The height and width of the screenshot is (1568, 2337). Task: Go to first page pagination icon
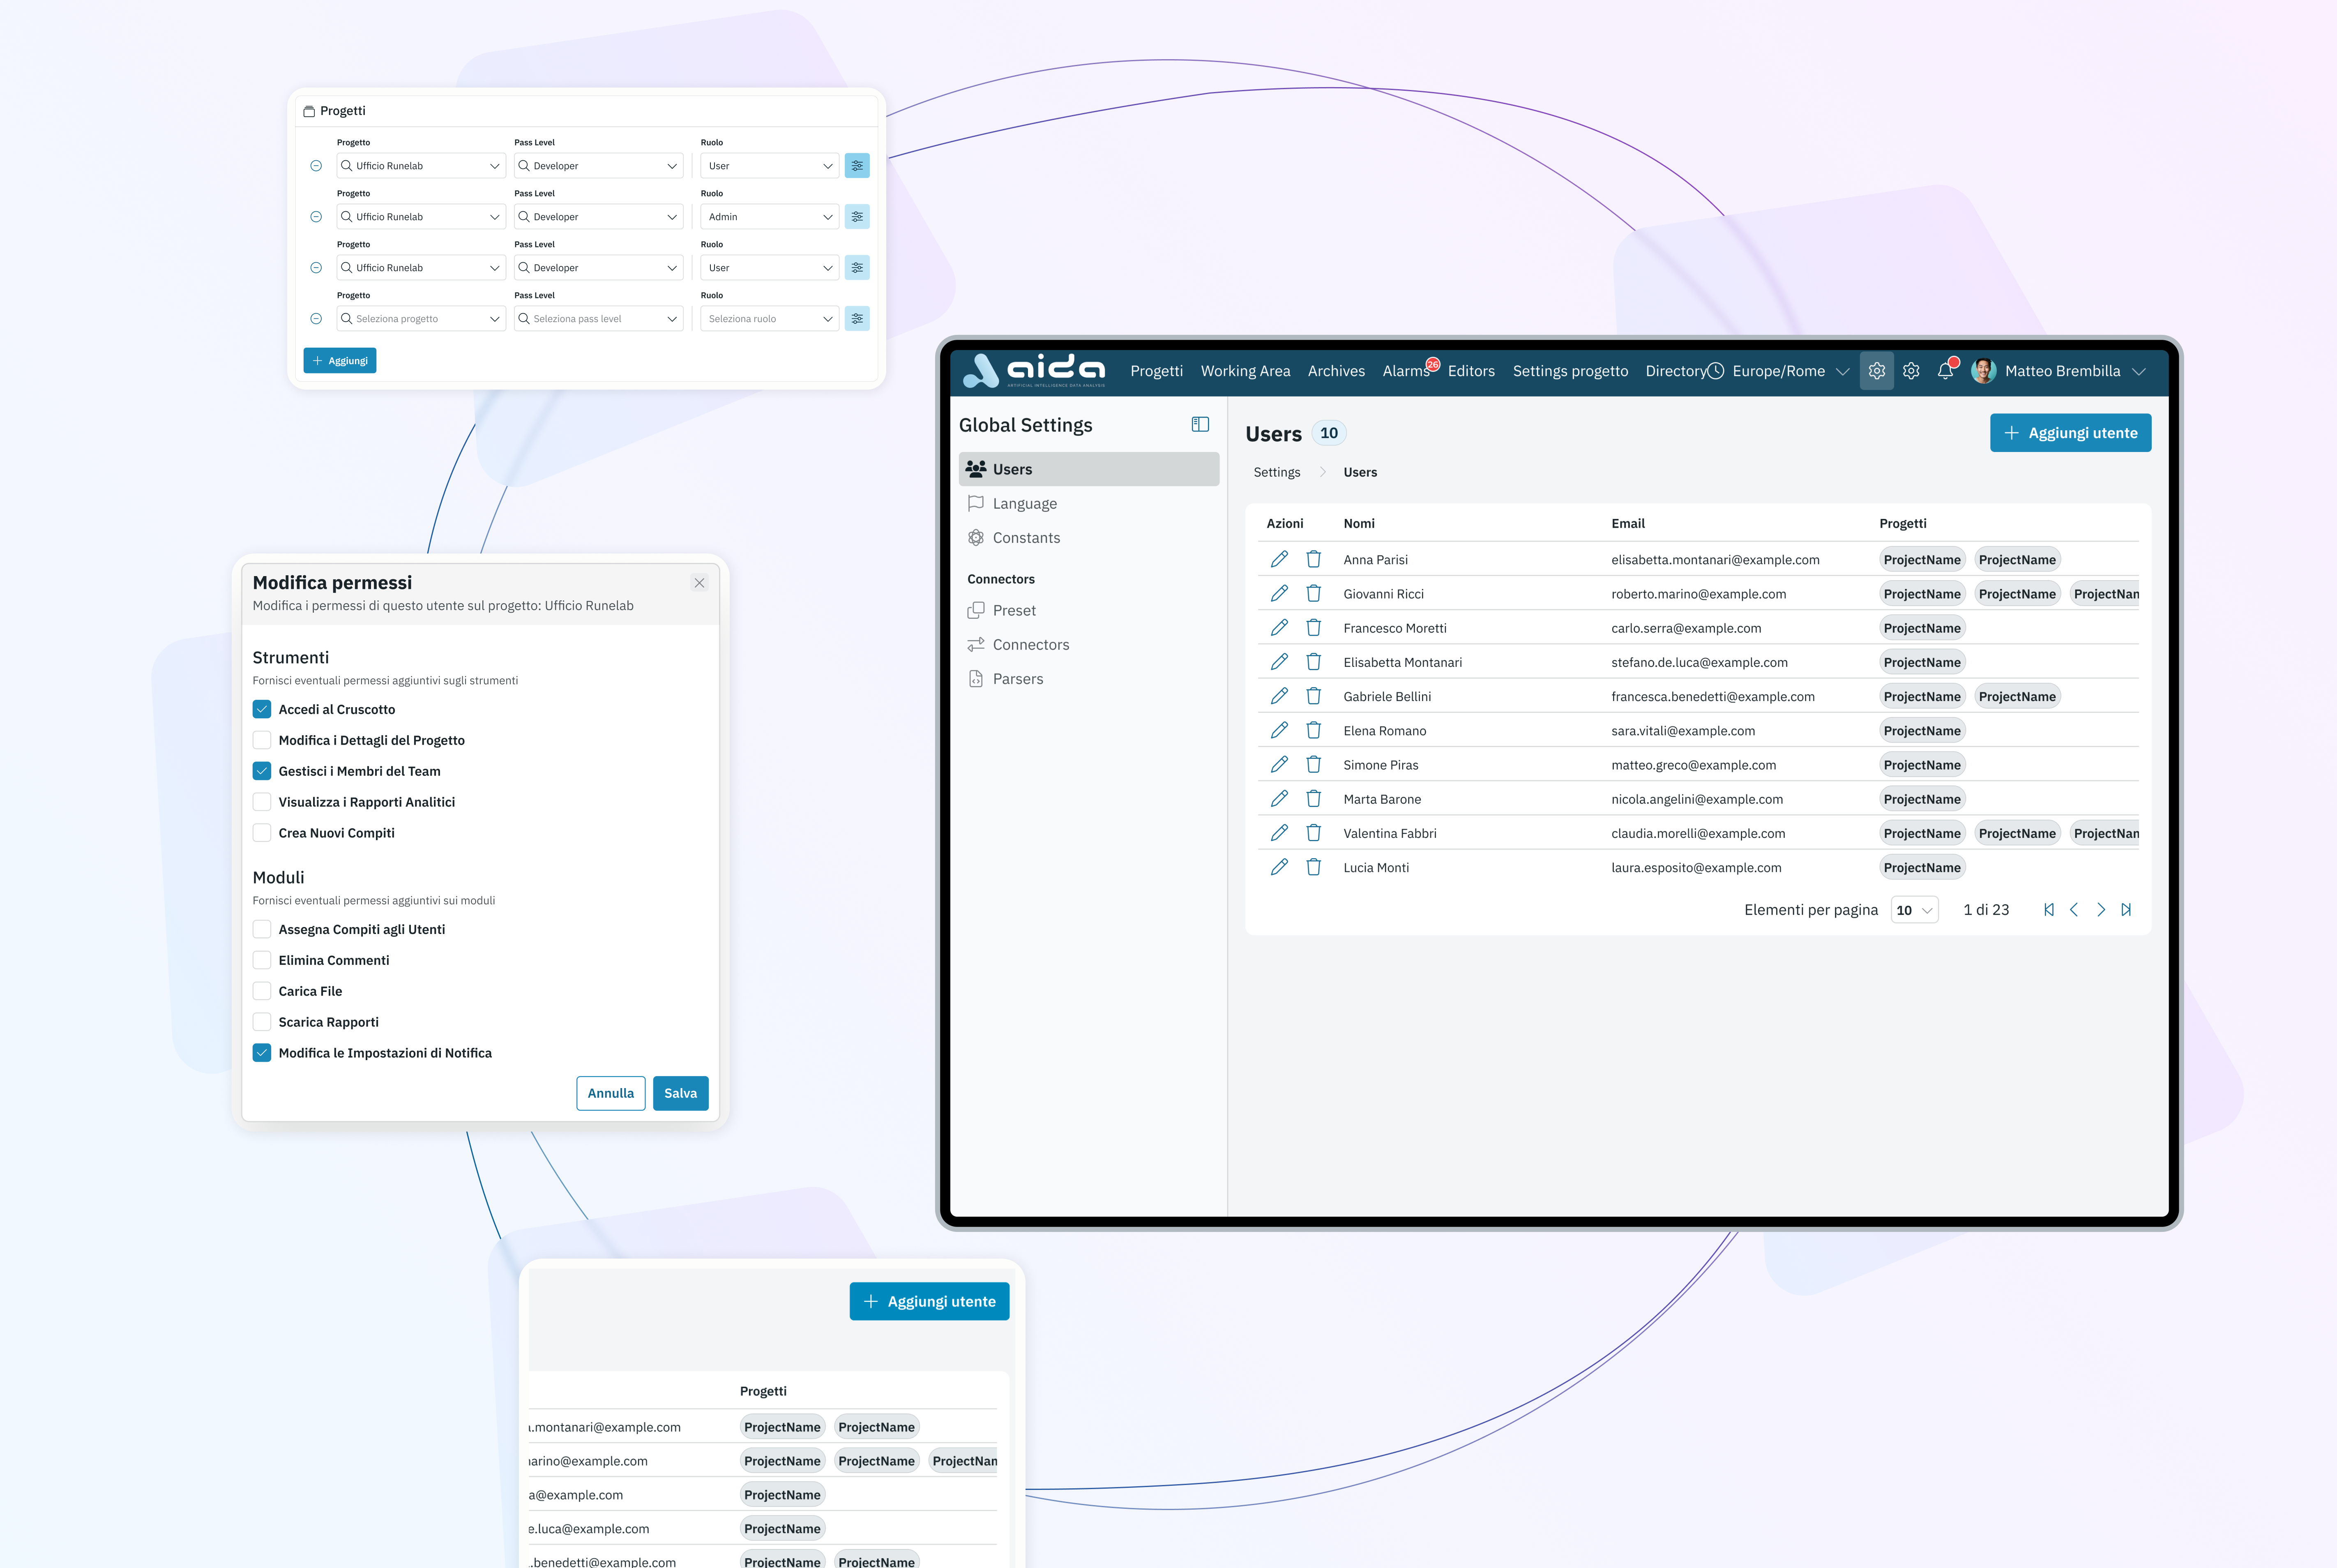coord(2048,910)
